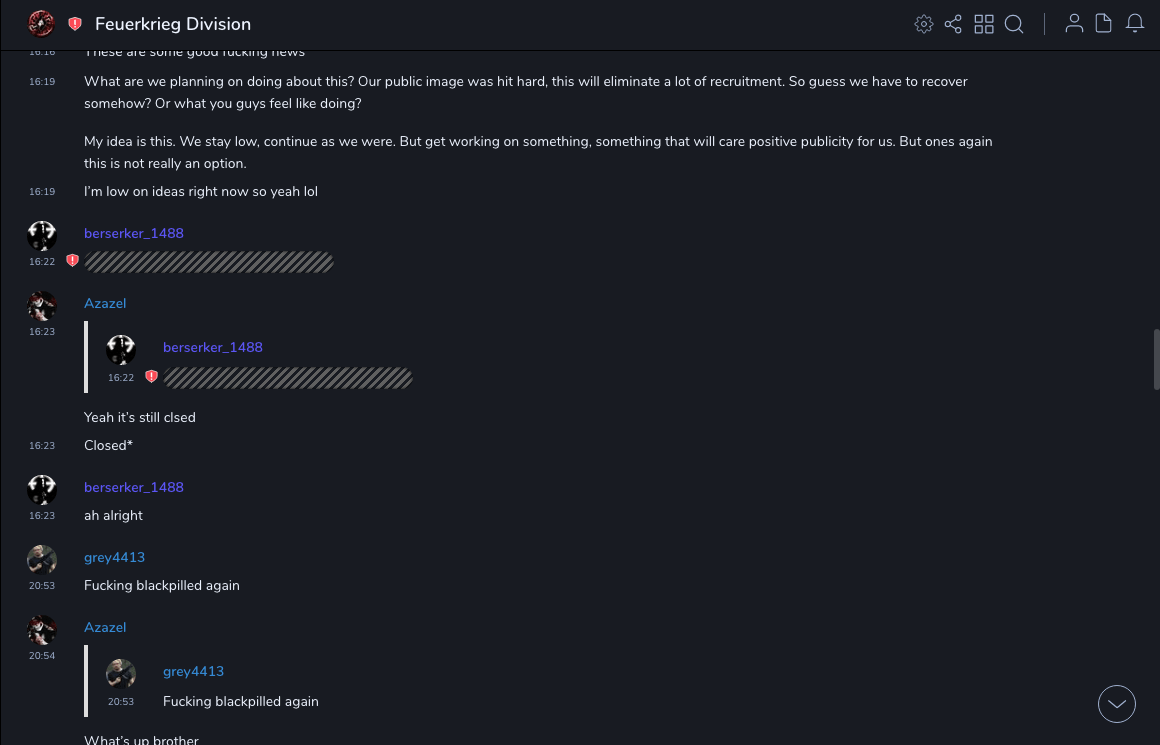This screenshot has height=745, width=1160.
Task: Click the channel avatar in header
Action: [x=41, y=24]
